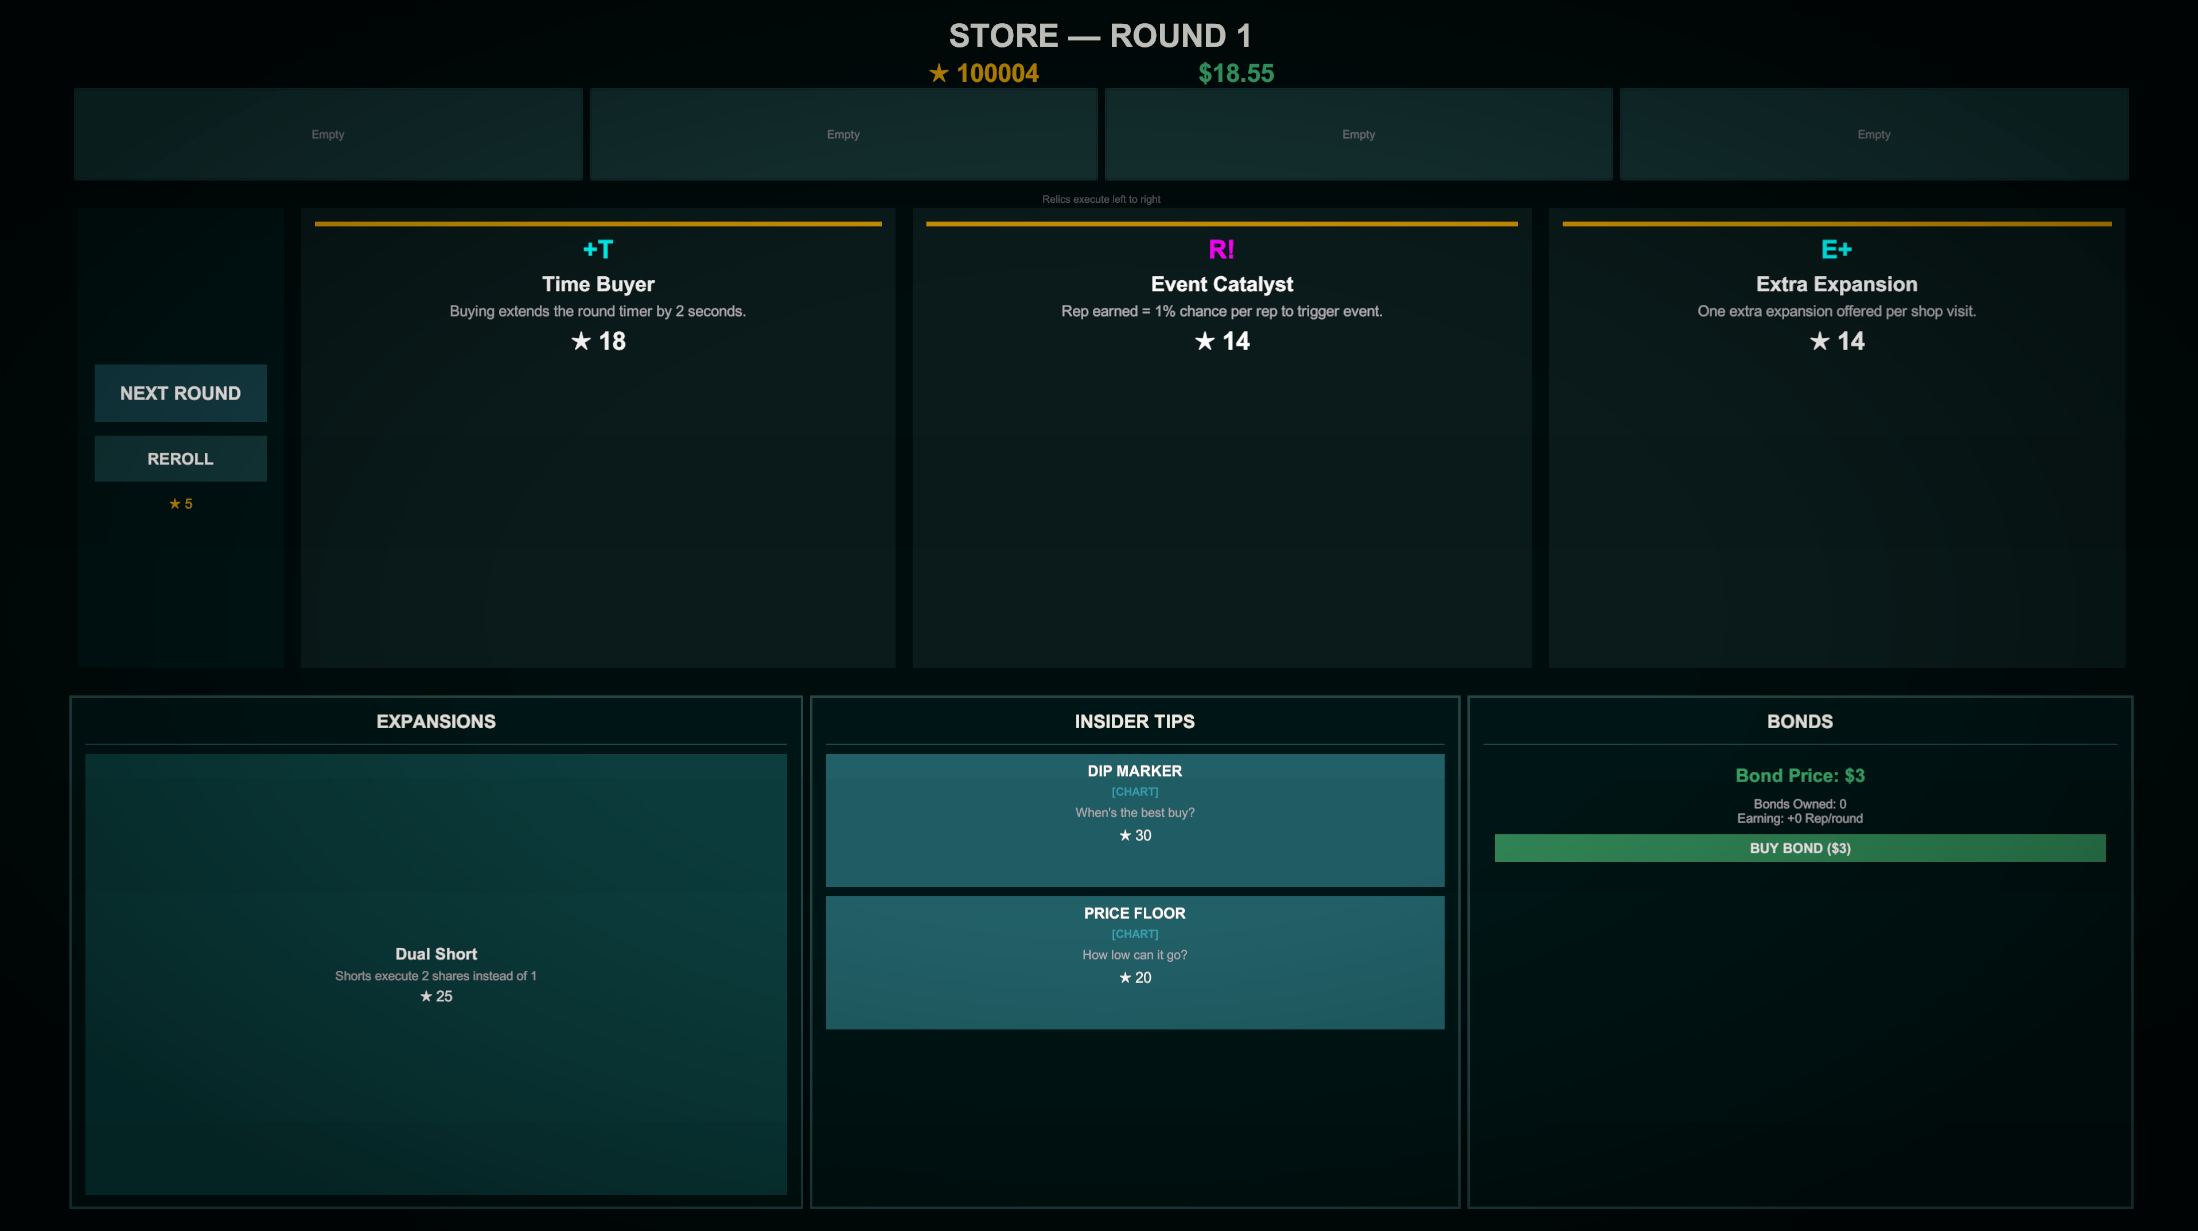Buy the DIP MARKER insider tip
2198x1231 pixels.
coord(1134,819)
